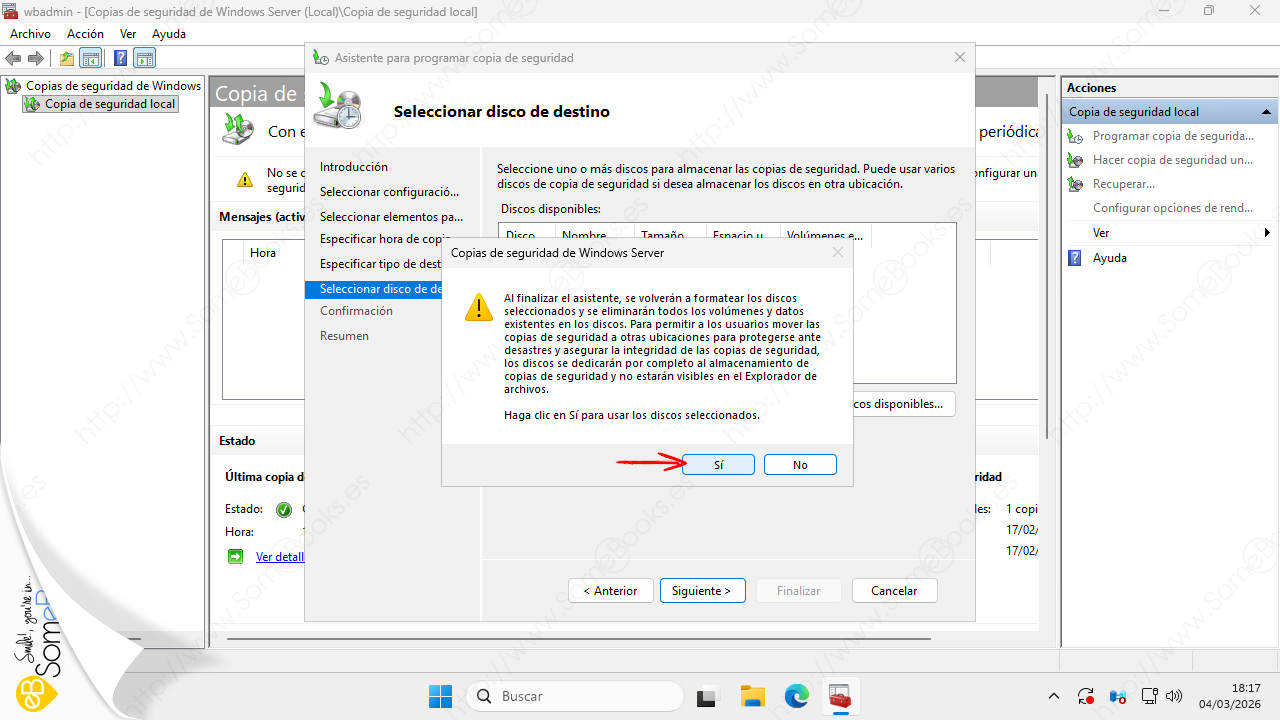Open the Acción menu
1280x720 pixels.
tap(85, 34)
